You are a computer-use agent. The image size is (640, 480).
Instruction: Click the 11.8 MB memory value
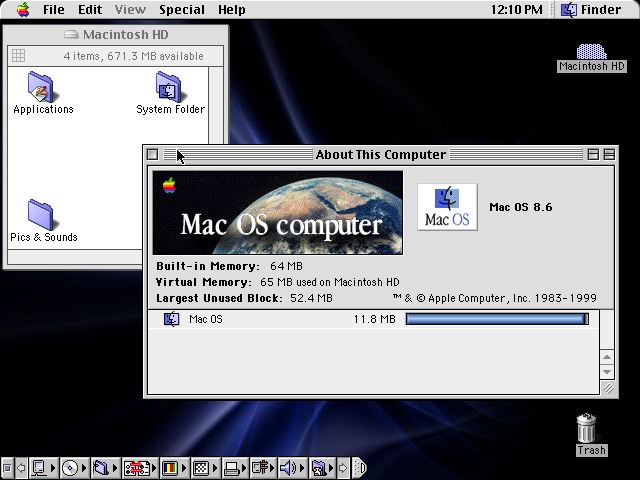(x=374, y=319)
